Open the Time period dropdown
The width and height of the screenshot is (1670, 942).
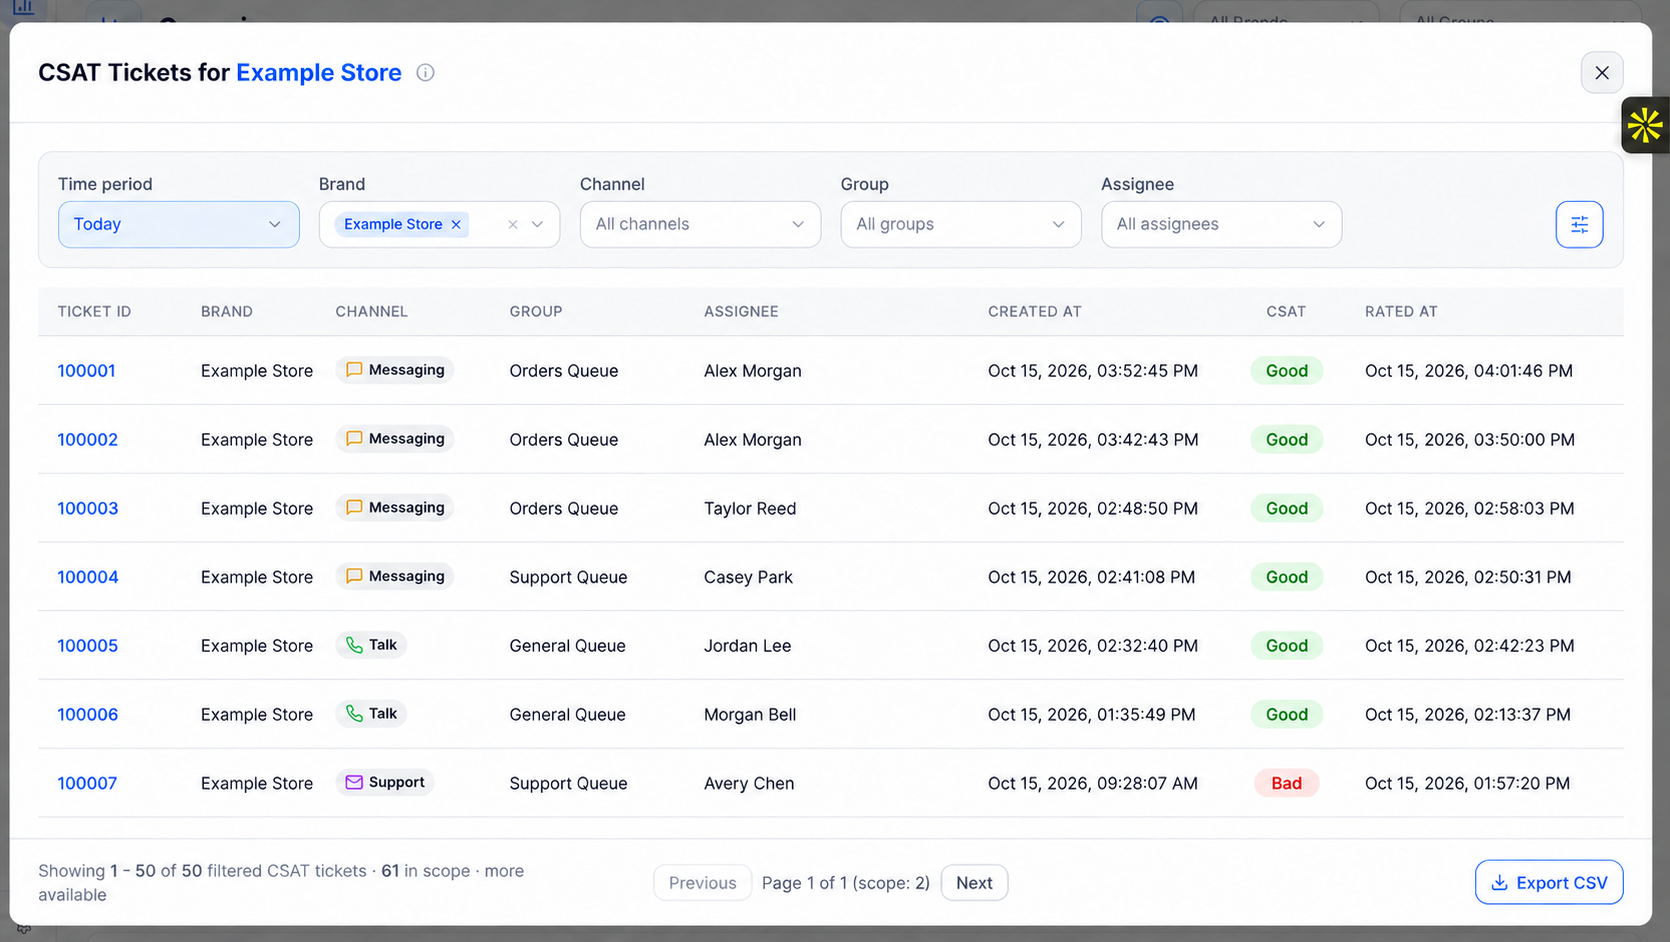[x=179, y=224]
